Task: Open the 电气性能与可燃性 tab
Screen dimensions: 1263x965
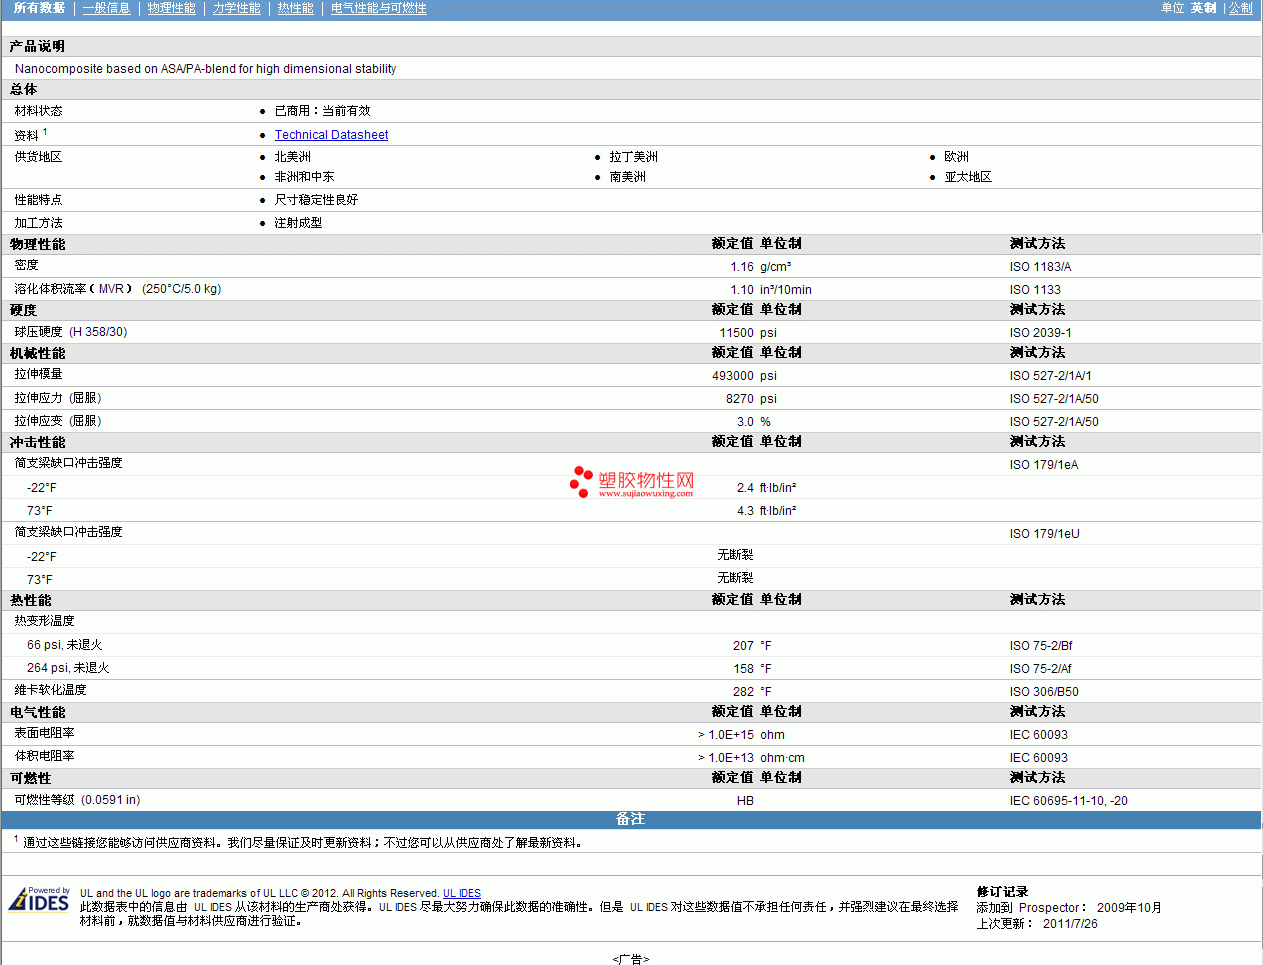Action: [378, 8]
